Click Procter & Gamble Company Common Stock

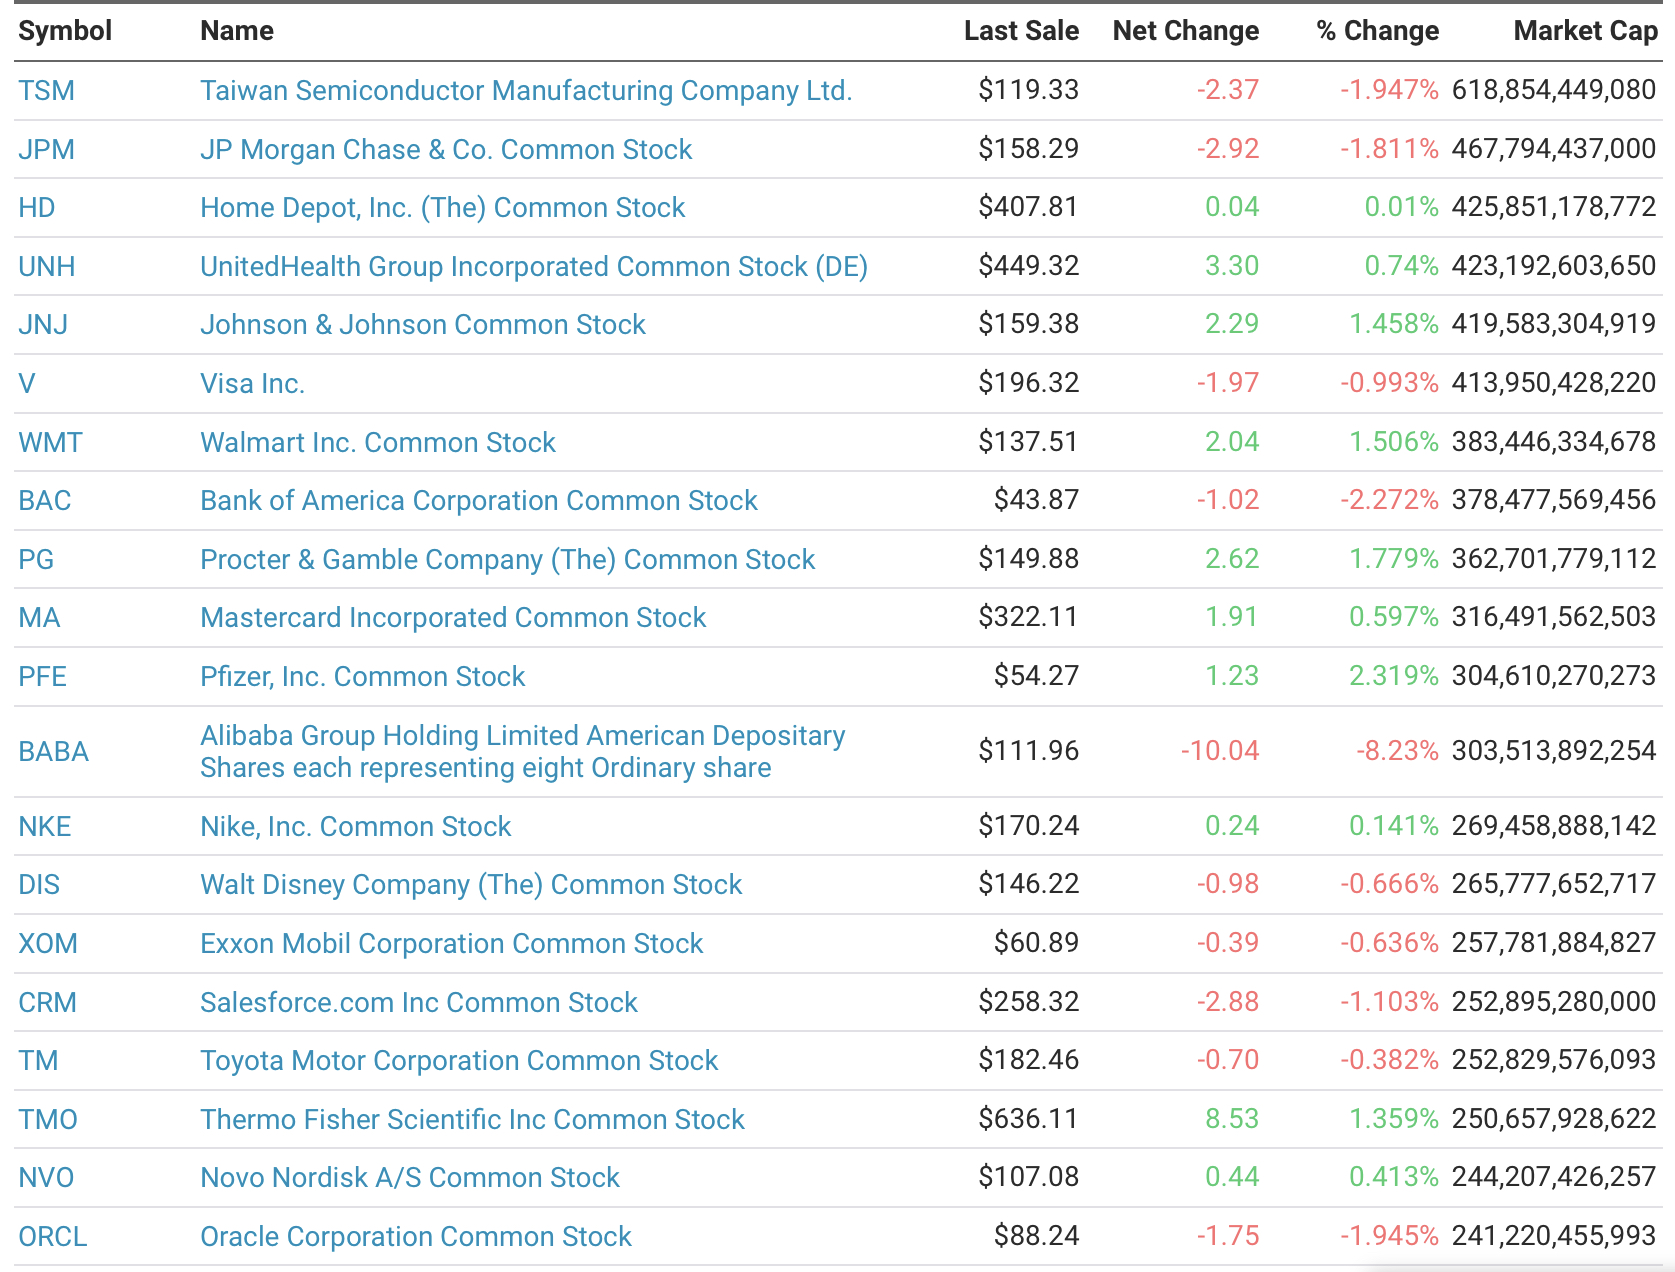(508, 560)
